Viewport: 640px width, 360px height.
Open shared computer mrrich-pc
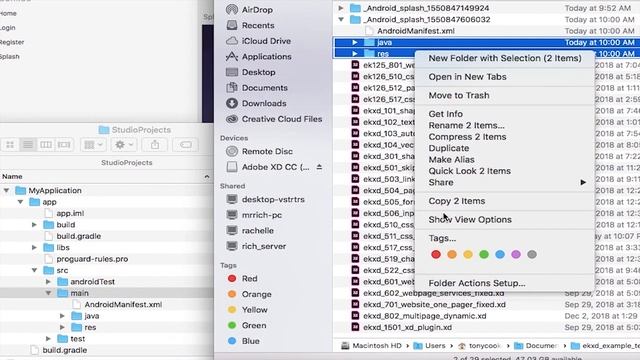(x=254, y=215)
